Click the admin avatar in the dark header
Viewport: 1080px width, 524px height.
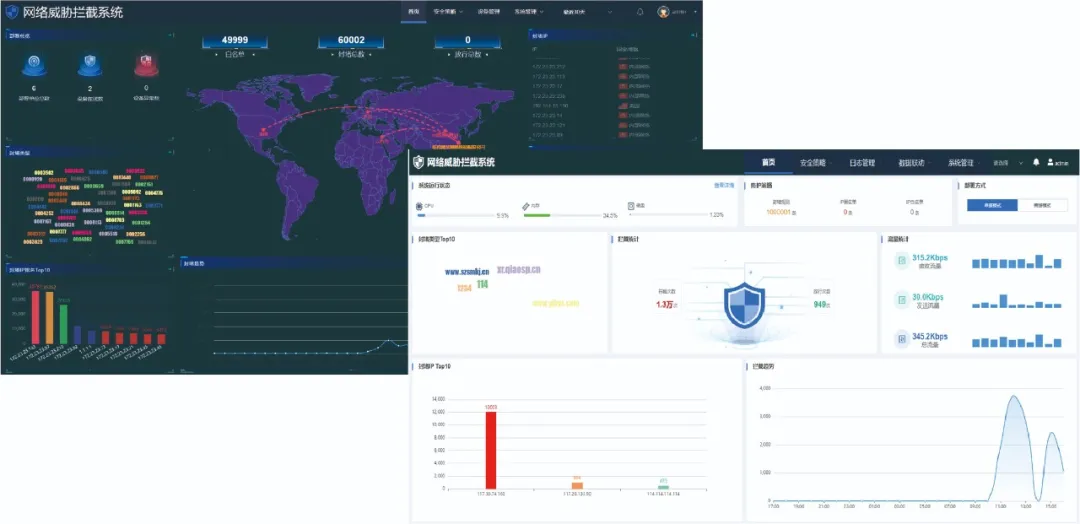[x=663, y=12]
